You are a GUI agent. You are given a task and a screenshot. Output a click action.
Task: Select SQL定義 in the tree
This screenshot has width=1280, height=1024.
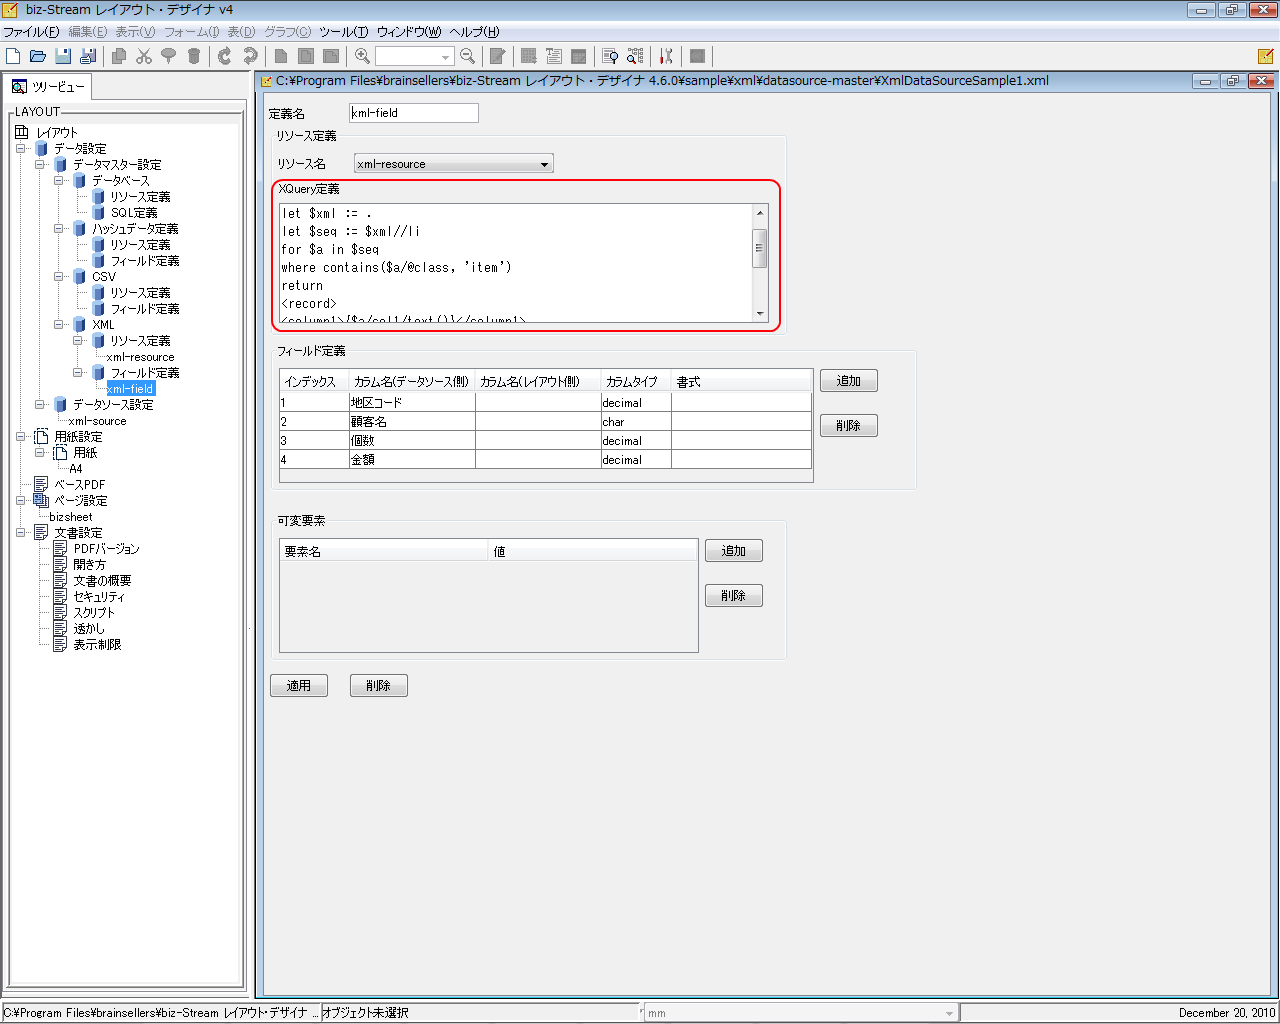pos(134,212)
